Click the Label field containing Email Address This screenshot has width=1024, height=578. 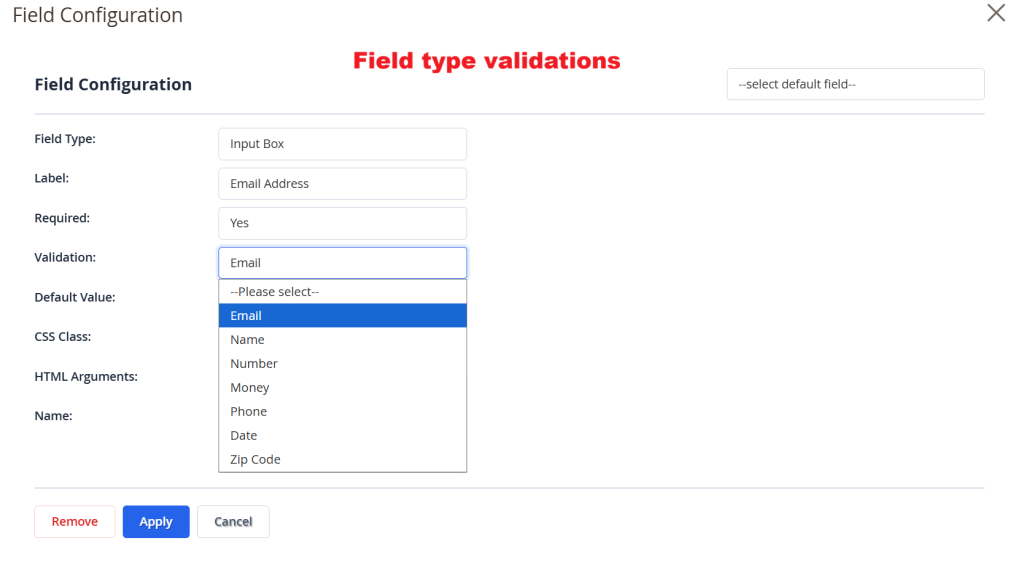coord(342,184)
